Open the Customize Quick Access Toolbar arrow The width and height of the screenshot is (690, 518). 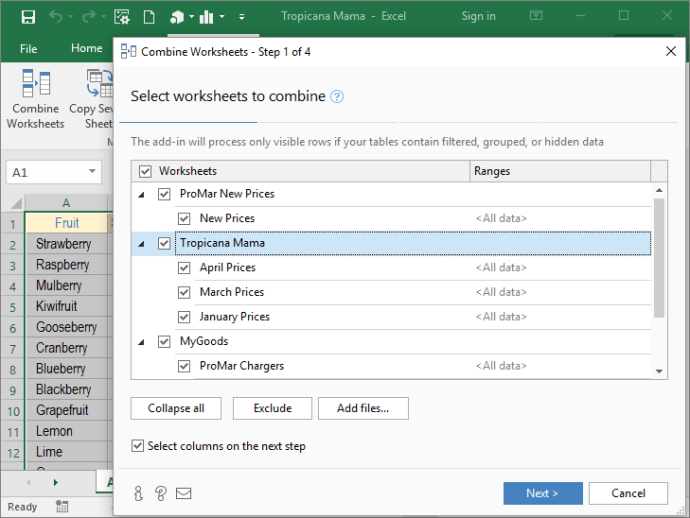[242, 17]
